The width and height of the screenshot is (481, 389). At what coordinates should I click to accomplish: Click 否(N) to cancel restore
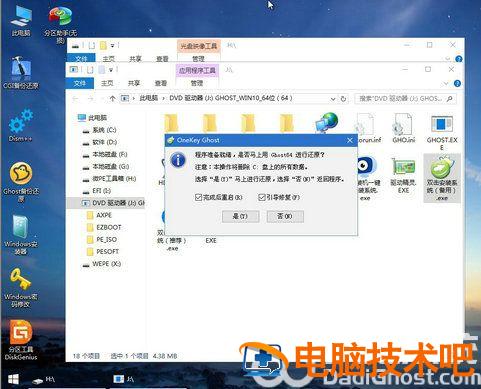pos(285,216)
